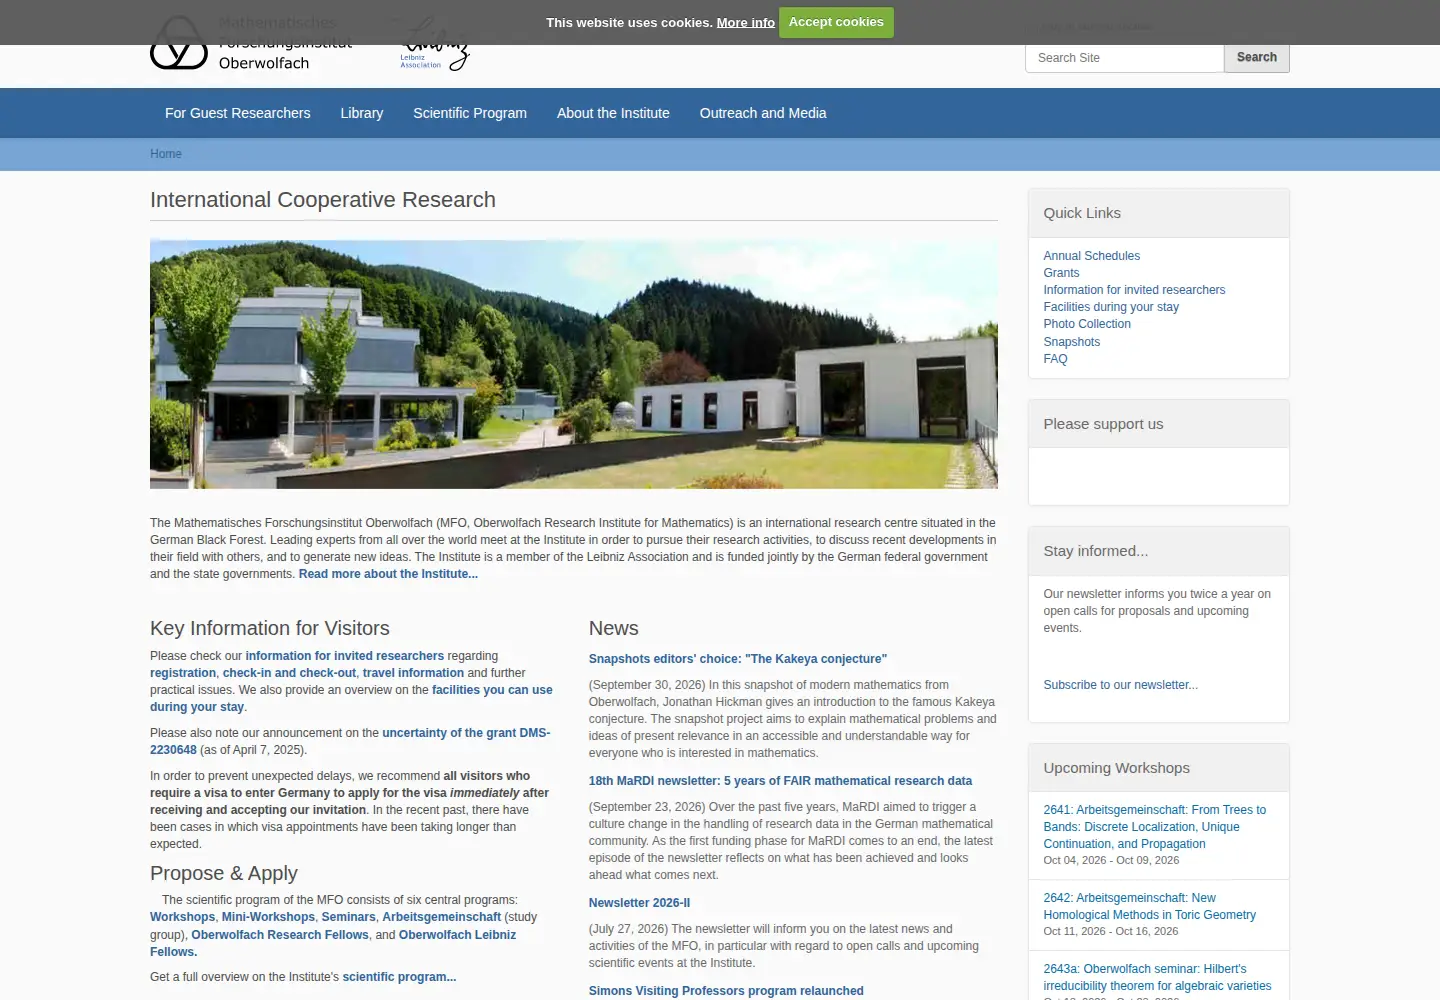Click the 'scientific program...' overview link
Screen dimensions: 1440x1000
click(399, 977)
